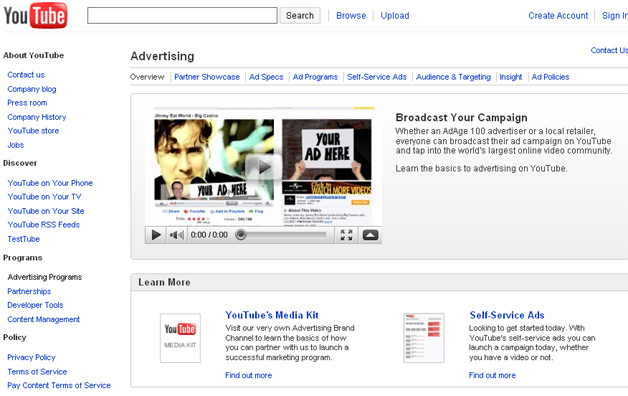Select the Overview tab
Viewport: 628px width, 396px height.
click(147, 77)
